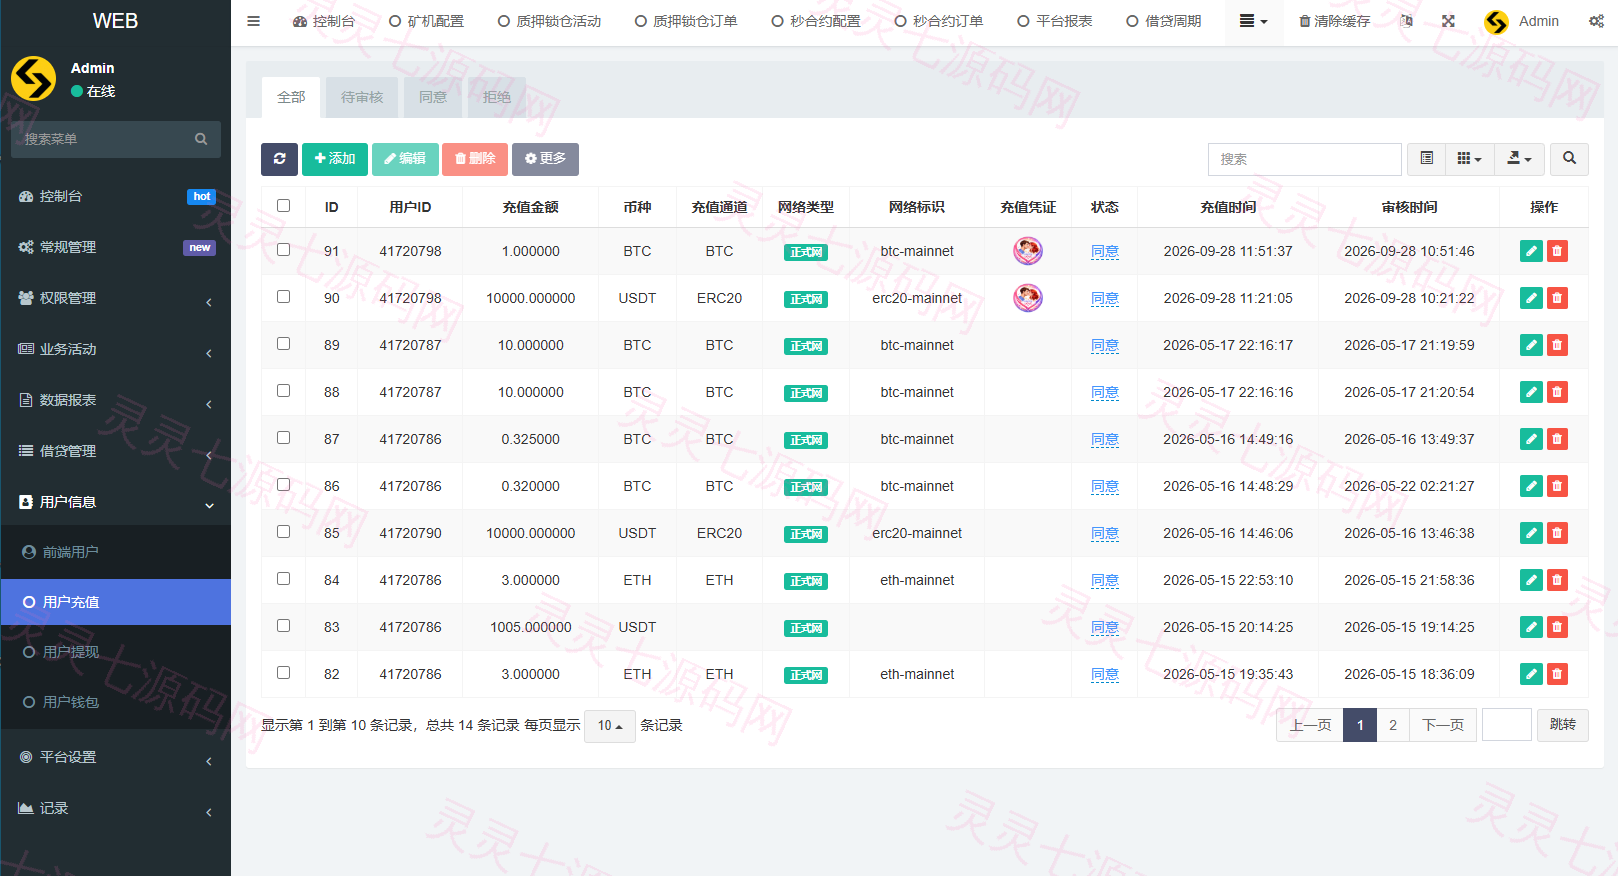The image size is (1618, 876).
Task: Open 用户钱包 in the sidebar
Action: 116,702
